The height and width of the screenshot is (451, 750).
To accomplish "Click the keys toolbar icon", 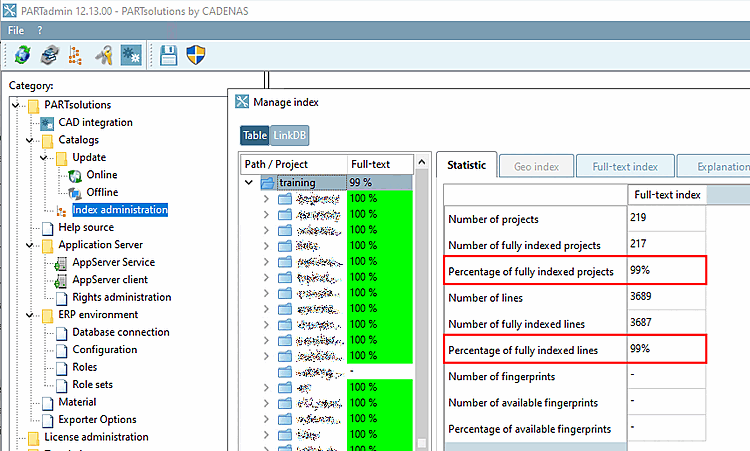I will click(104, 55).
